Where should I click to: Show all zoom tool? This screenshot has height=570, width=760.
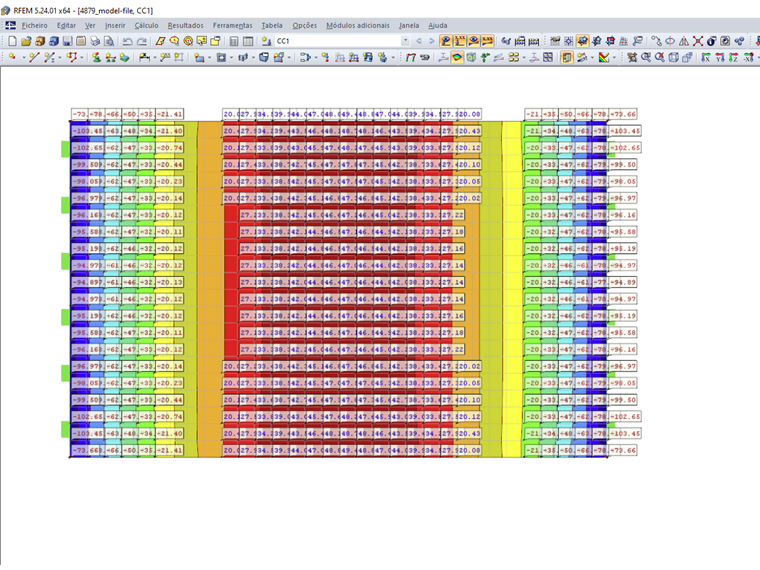660,57
